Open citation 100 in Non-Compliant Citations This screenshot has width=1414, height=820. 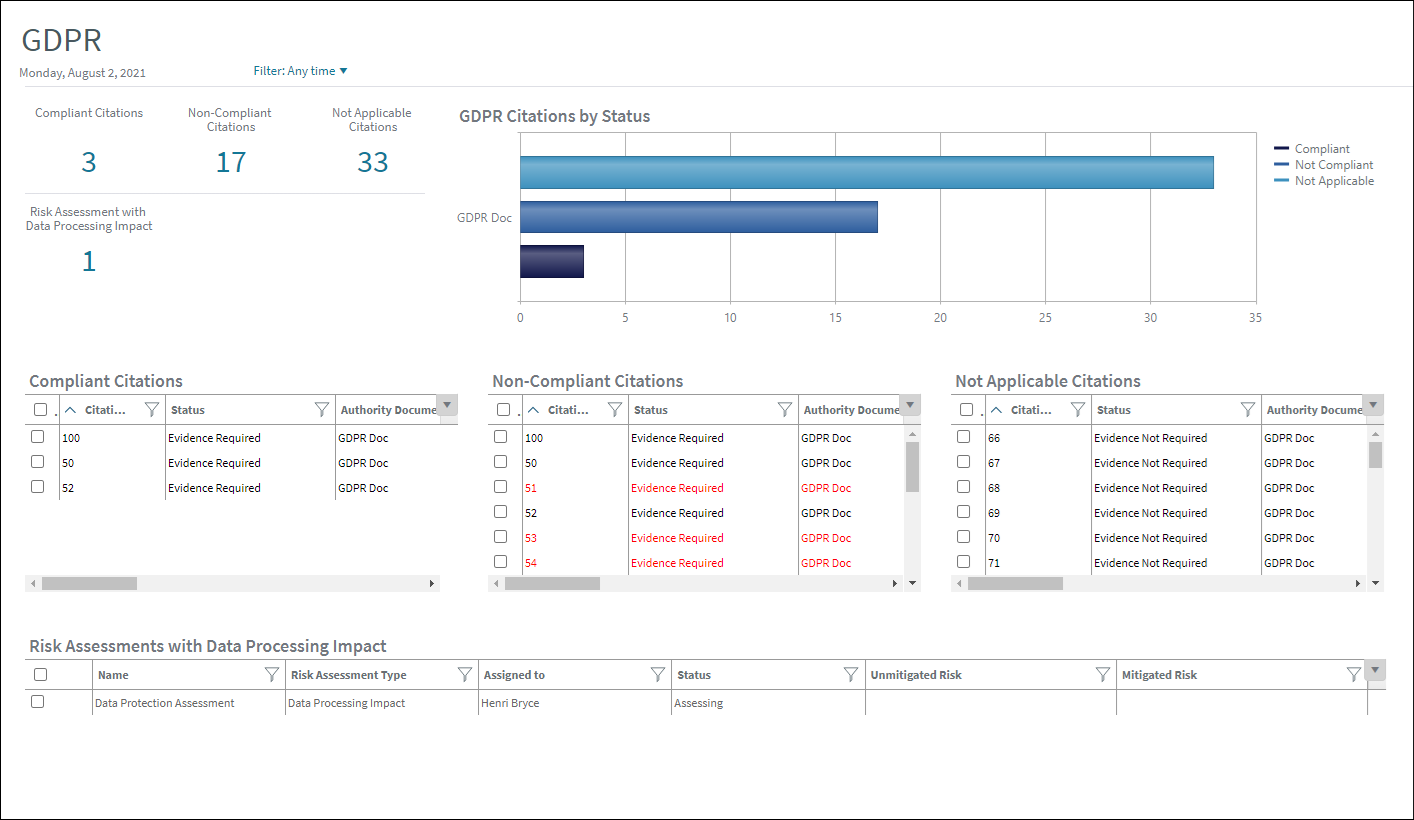[534, 437]
